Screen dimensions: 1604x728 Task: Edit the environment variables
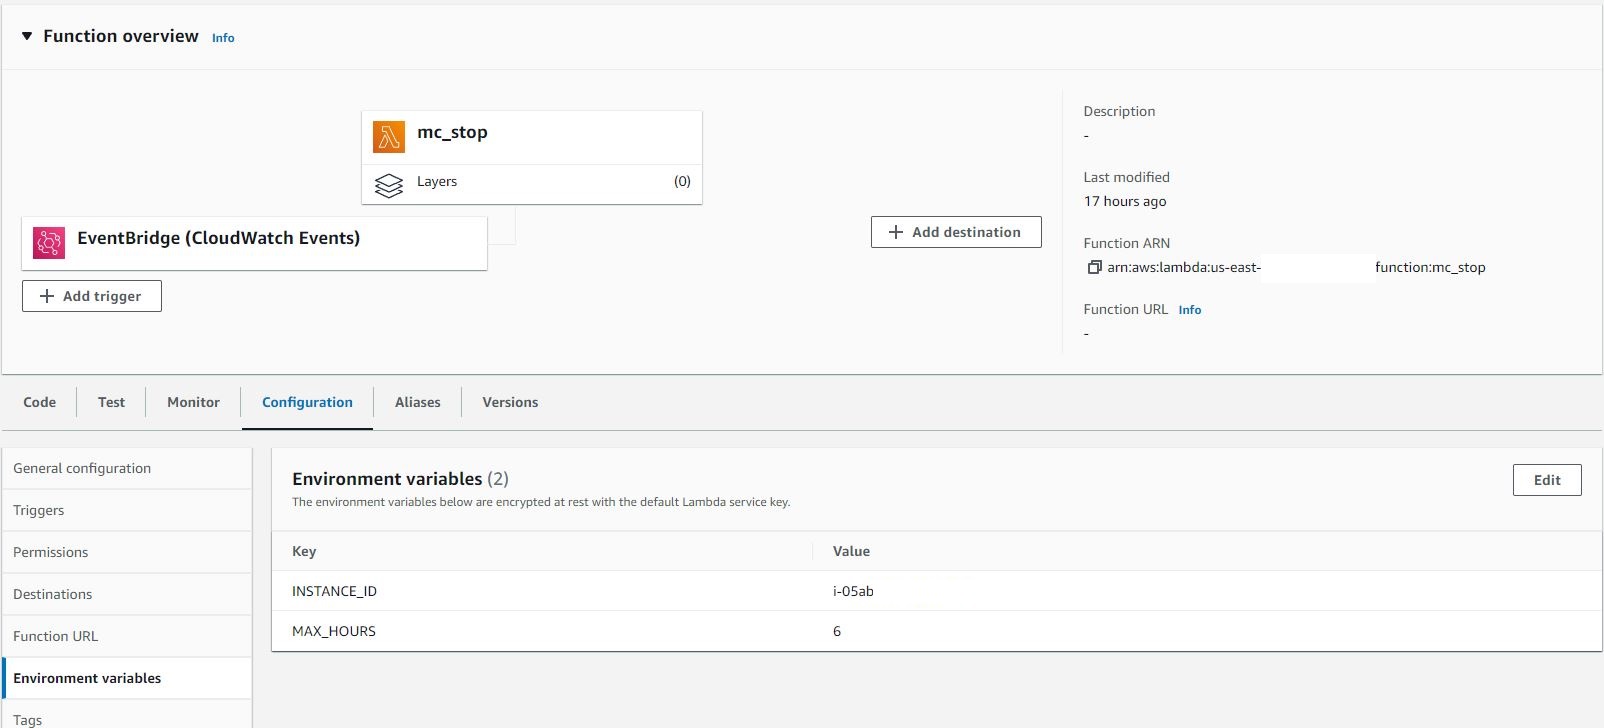1546,480
